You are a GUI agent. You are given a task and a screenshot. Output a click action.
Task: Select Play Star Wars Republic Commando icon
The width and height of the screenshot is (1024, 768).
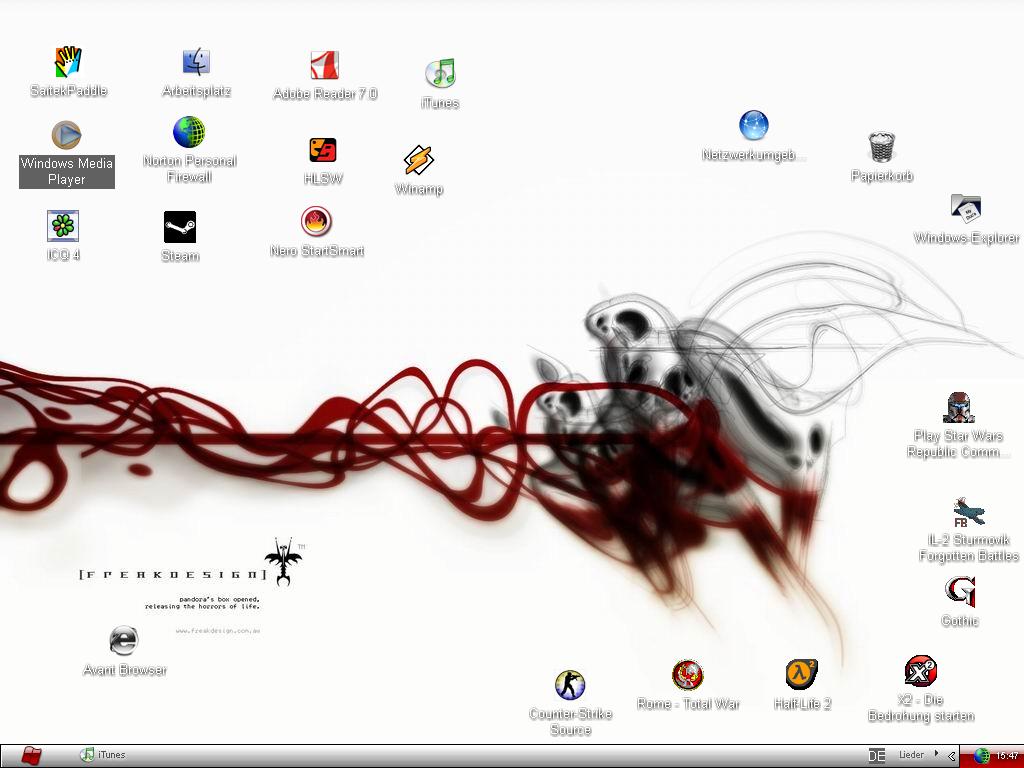pyautogui.click(x=959, y=408)
